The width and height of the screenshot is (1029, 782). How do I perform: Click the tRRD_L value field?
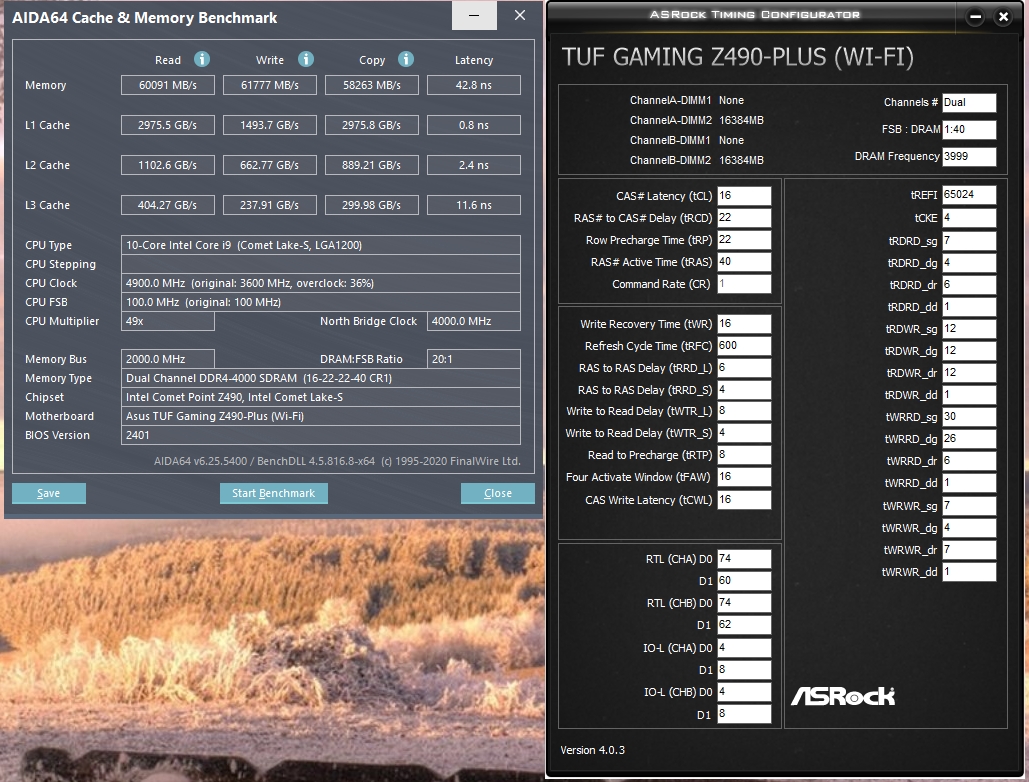coord(744,368)
